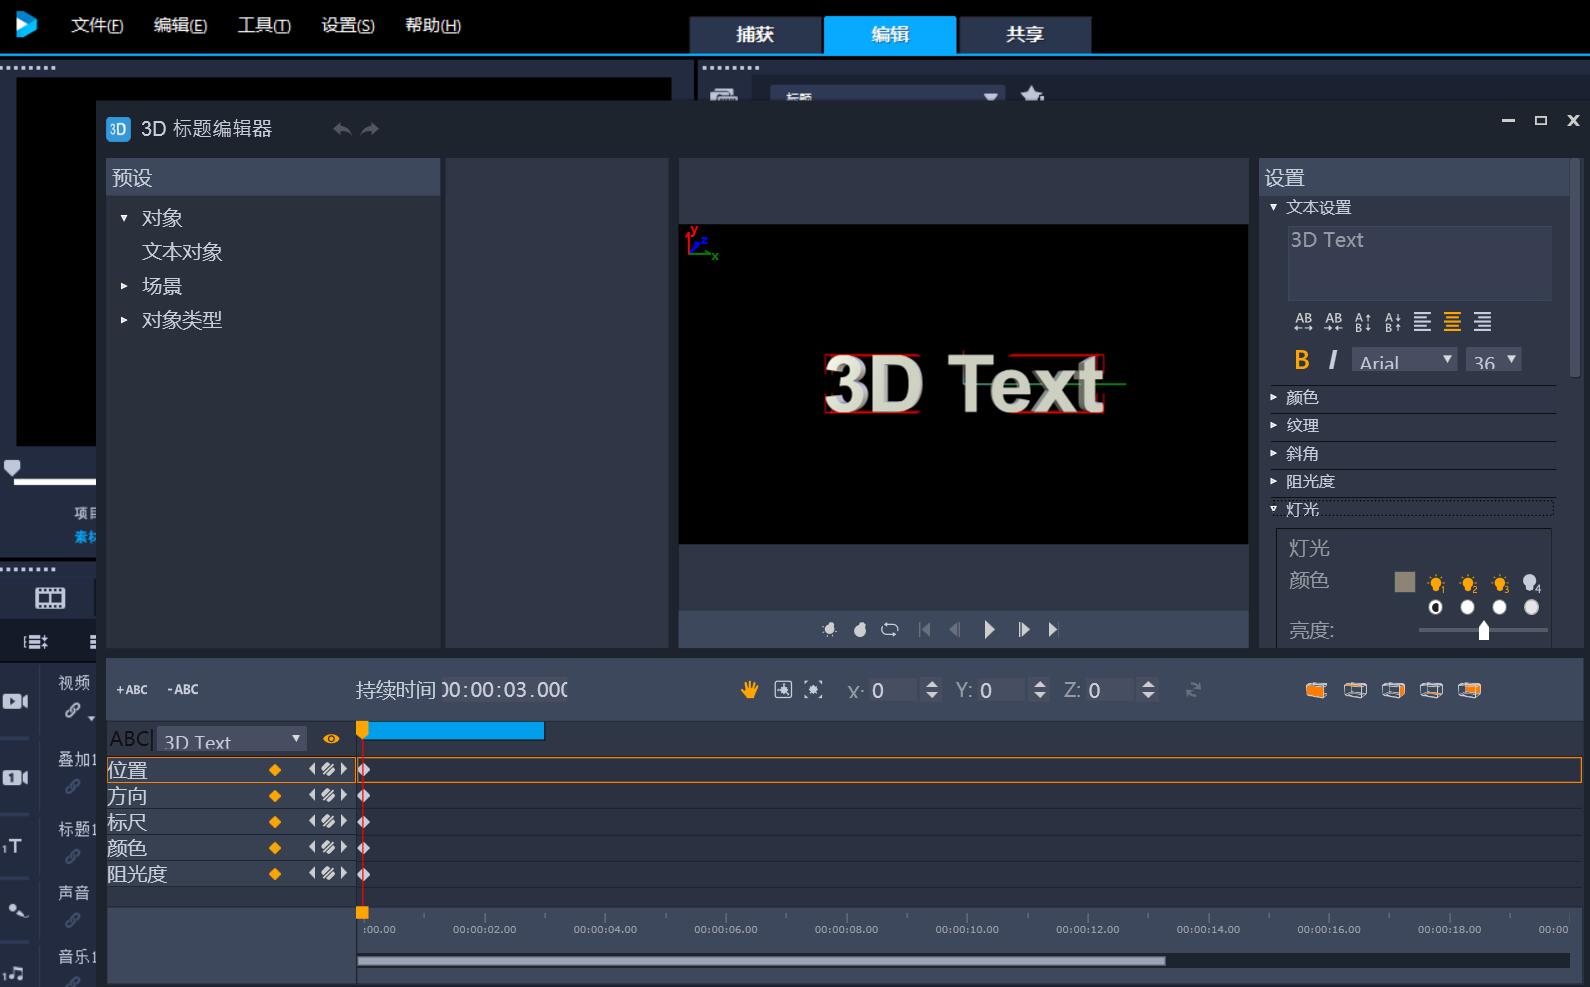Click the loop playback icon
This screenshot has height=987, width=1590.
pos(889,630)
